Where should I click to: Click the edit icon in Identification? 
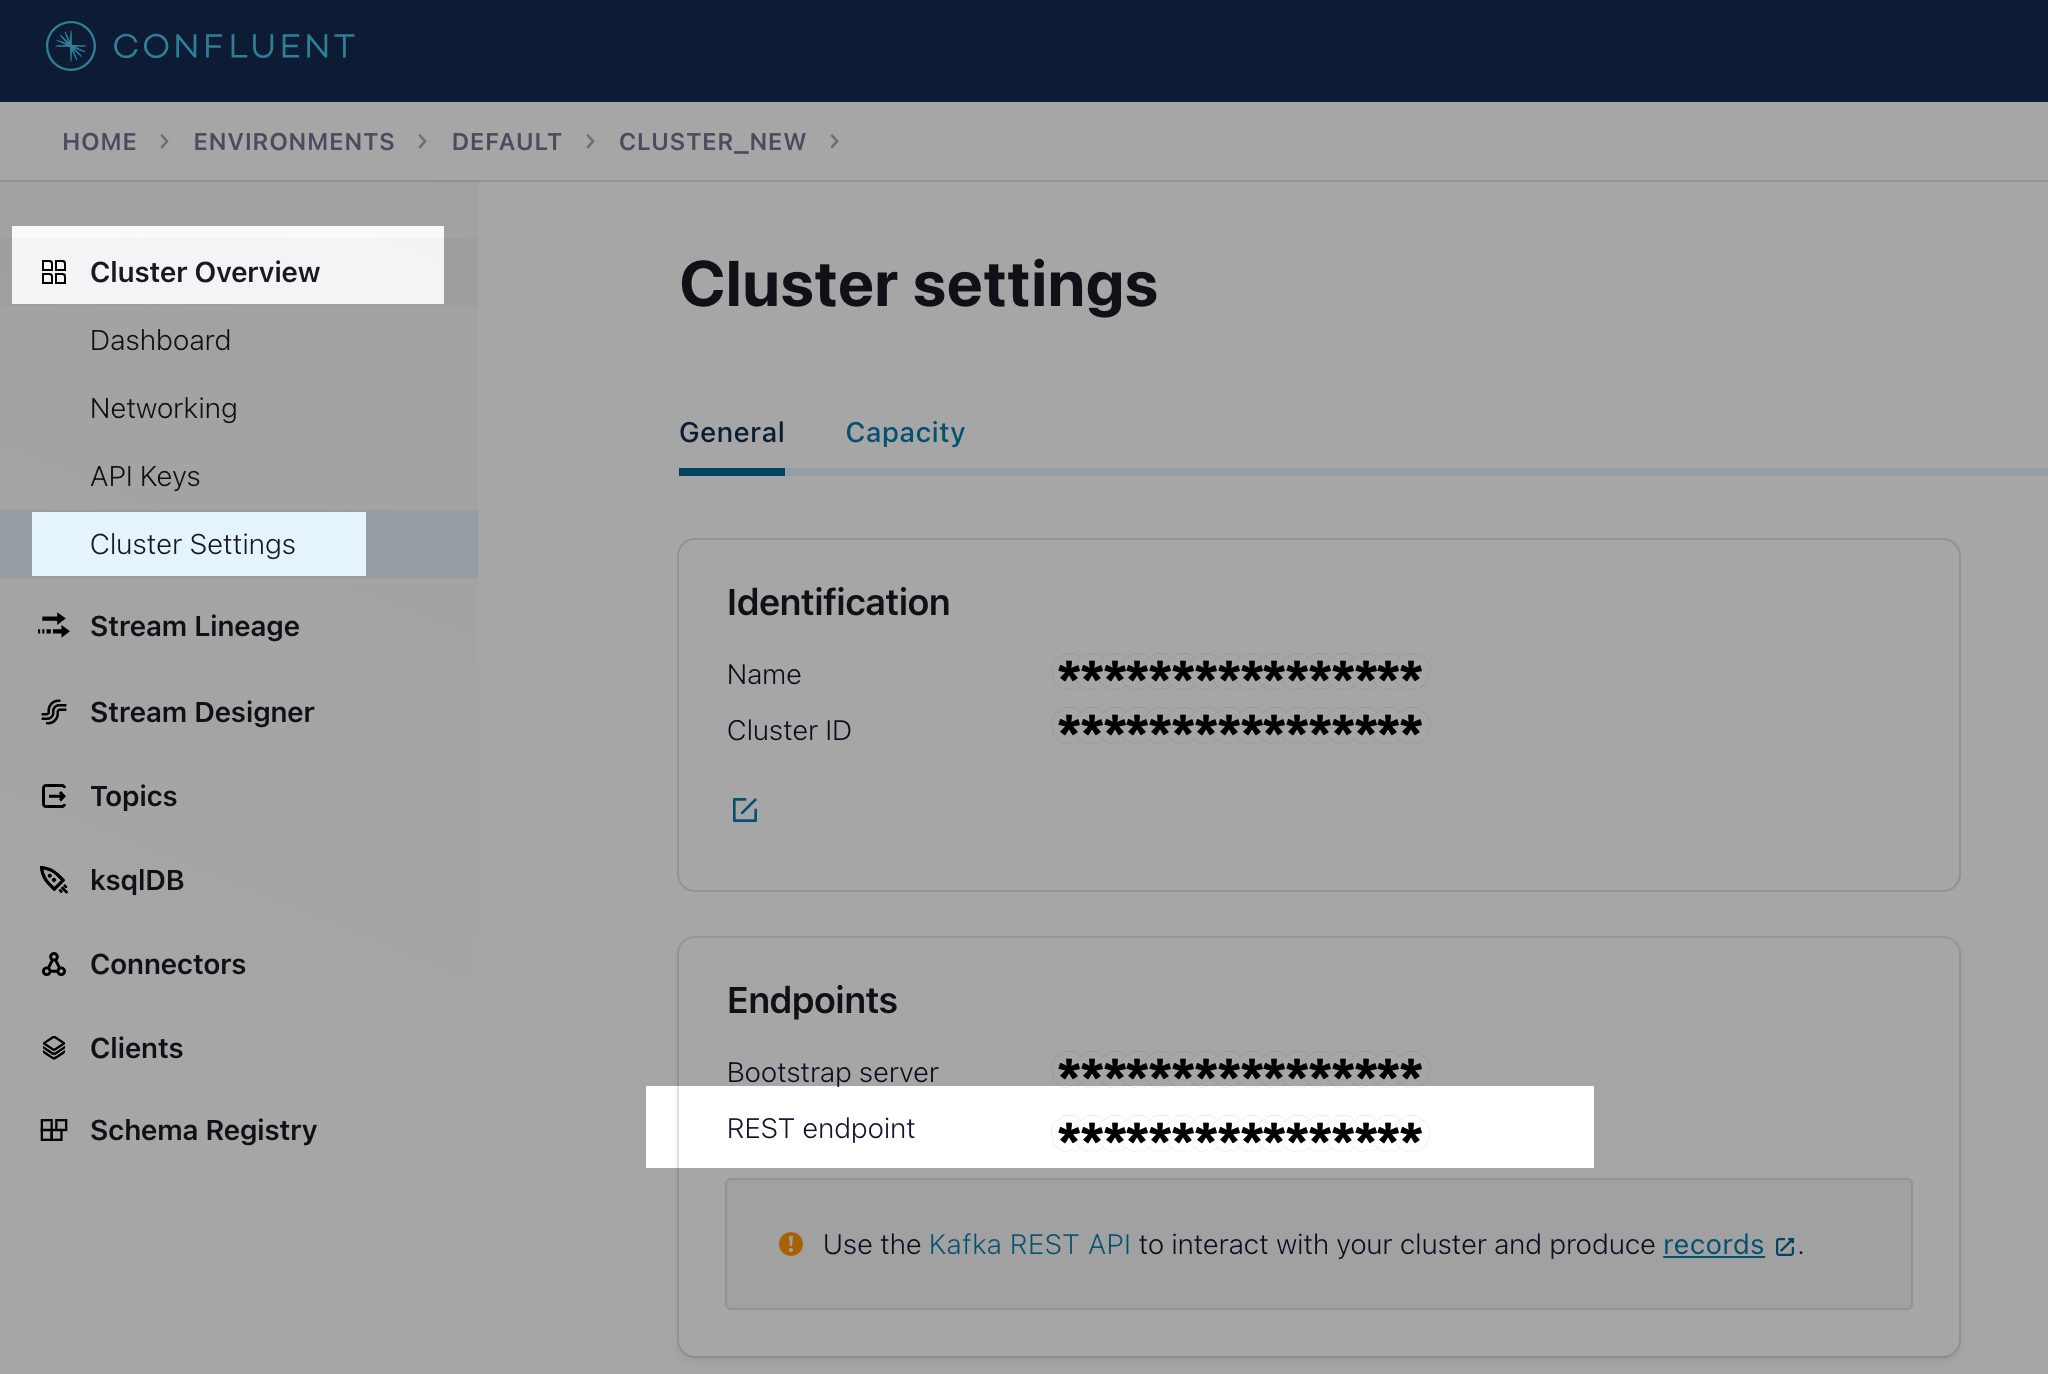(x=745, y=810)
